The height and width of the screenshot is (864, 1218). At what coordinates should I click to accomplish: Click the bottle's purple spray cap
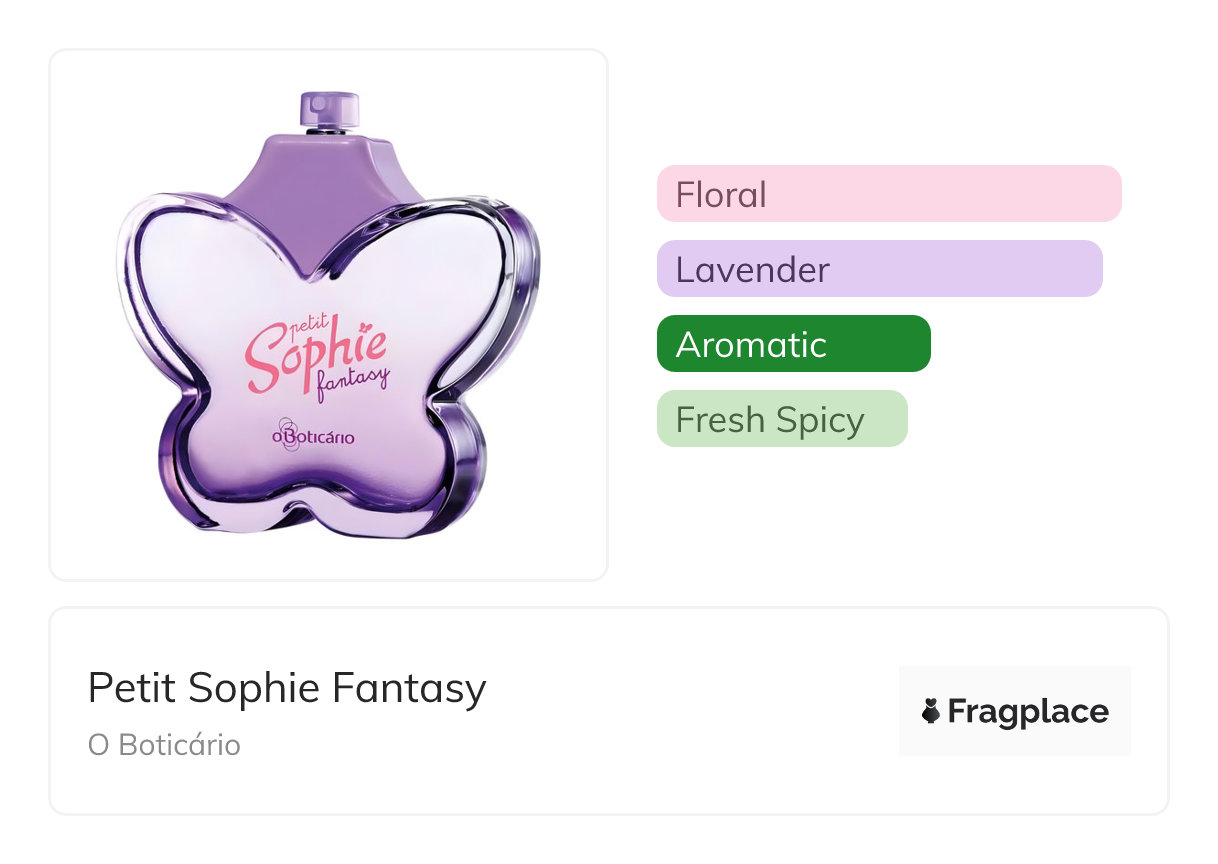point(329,111)
